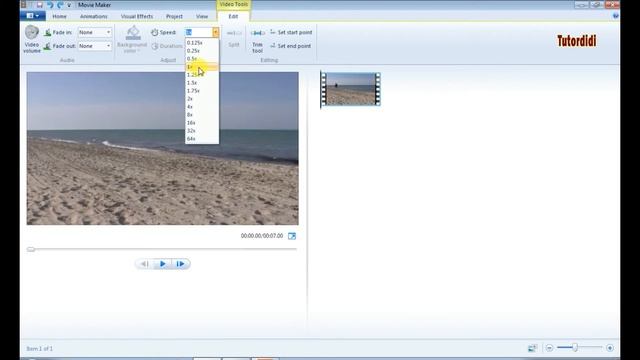Click Set start point
Image resolution: width=640 pixels, height=360 pixels.
click(x=291, y=32)
